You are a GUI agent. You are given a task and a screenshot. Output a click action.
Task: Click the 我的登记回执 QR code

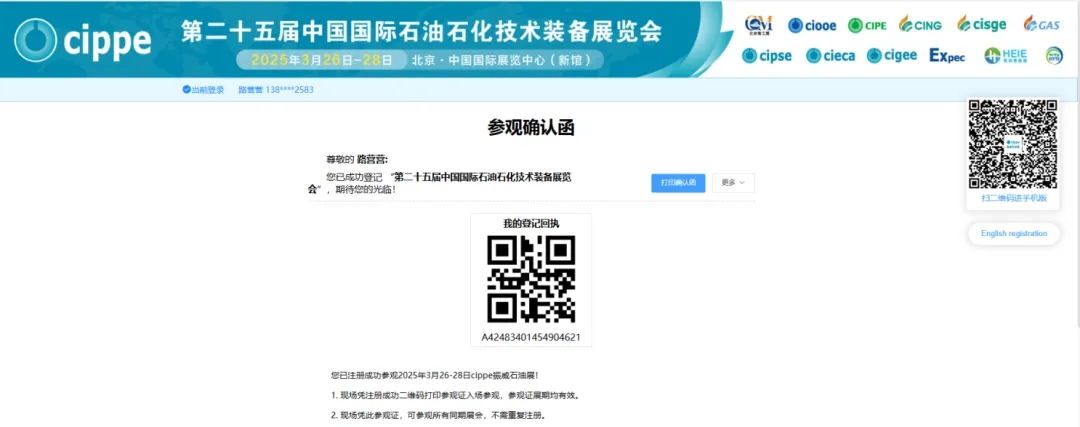(531, 279)
